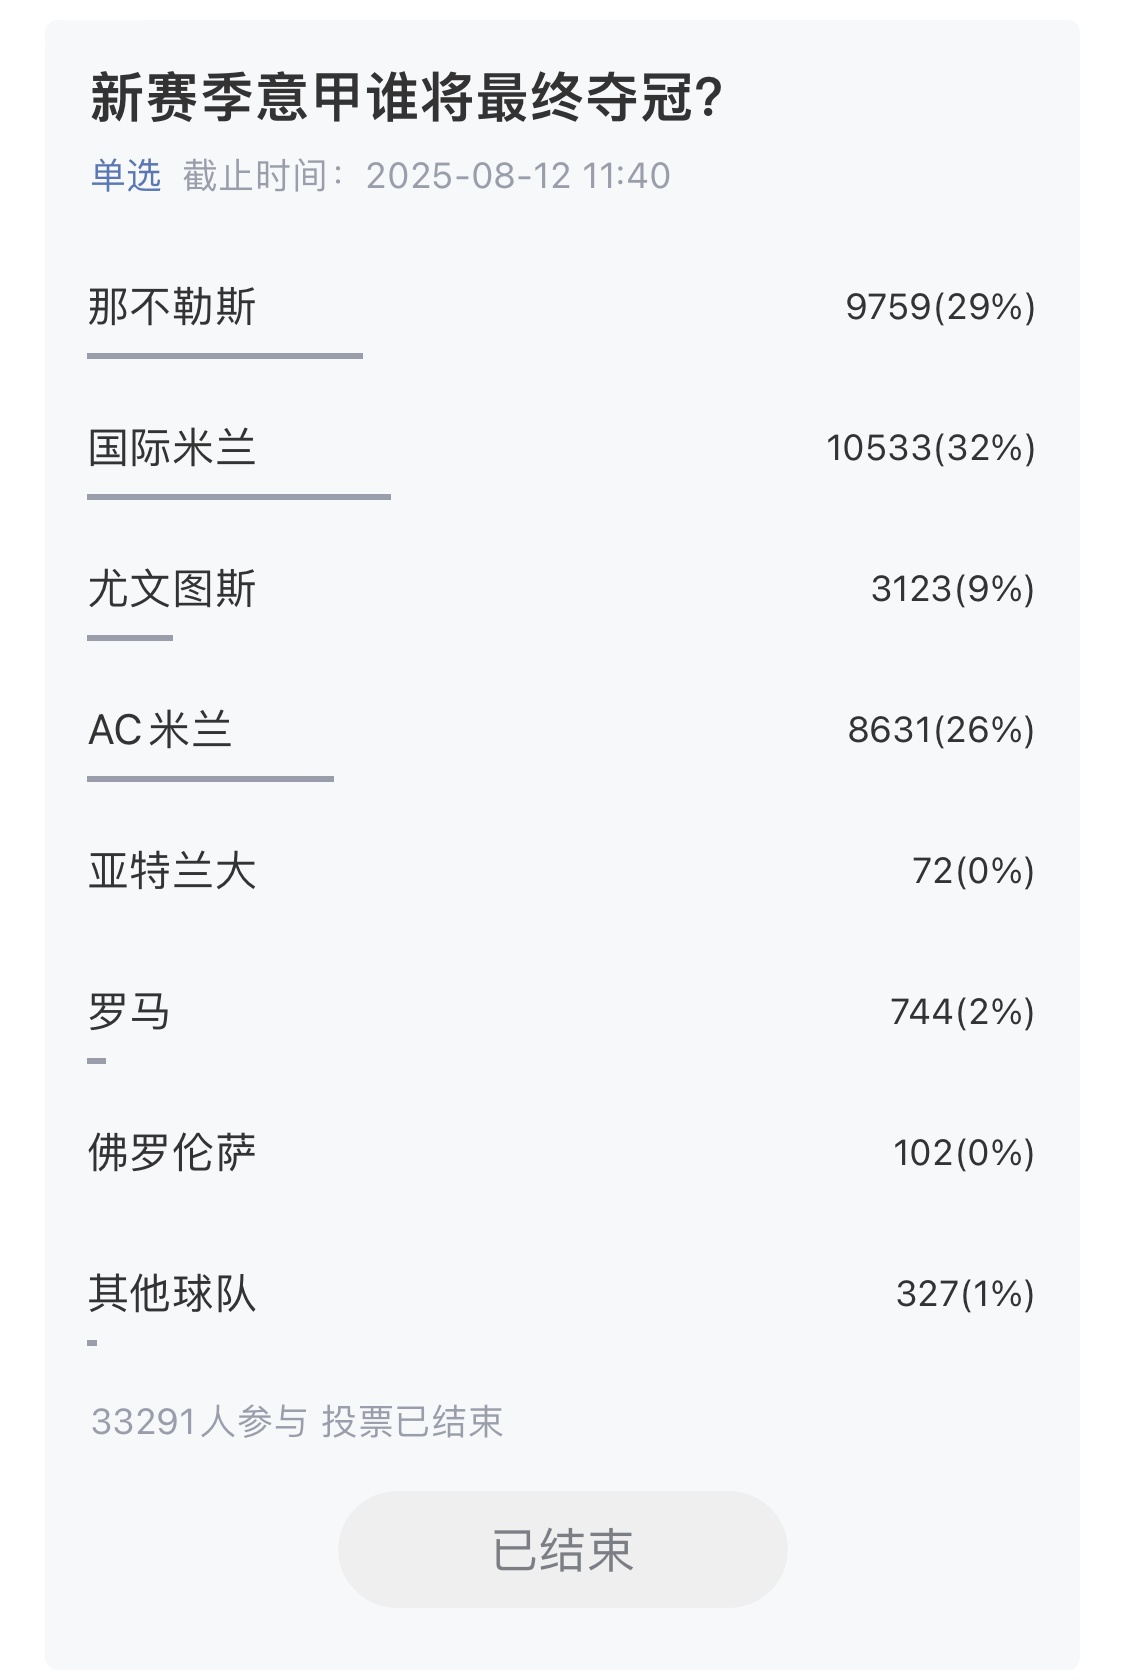The height and width of the screenshot is (1680, 1125).
Task: Pick the 佛罗伦萨 poll option
Action: [172, 1153]
